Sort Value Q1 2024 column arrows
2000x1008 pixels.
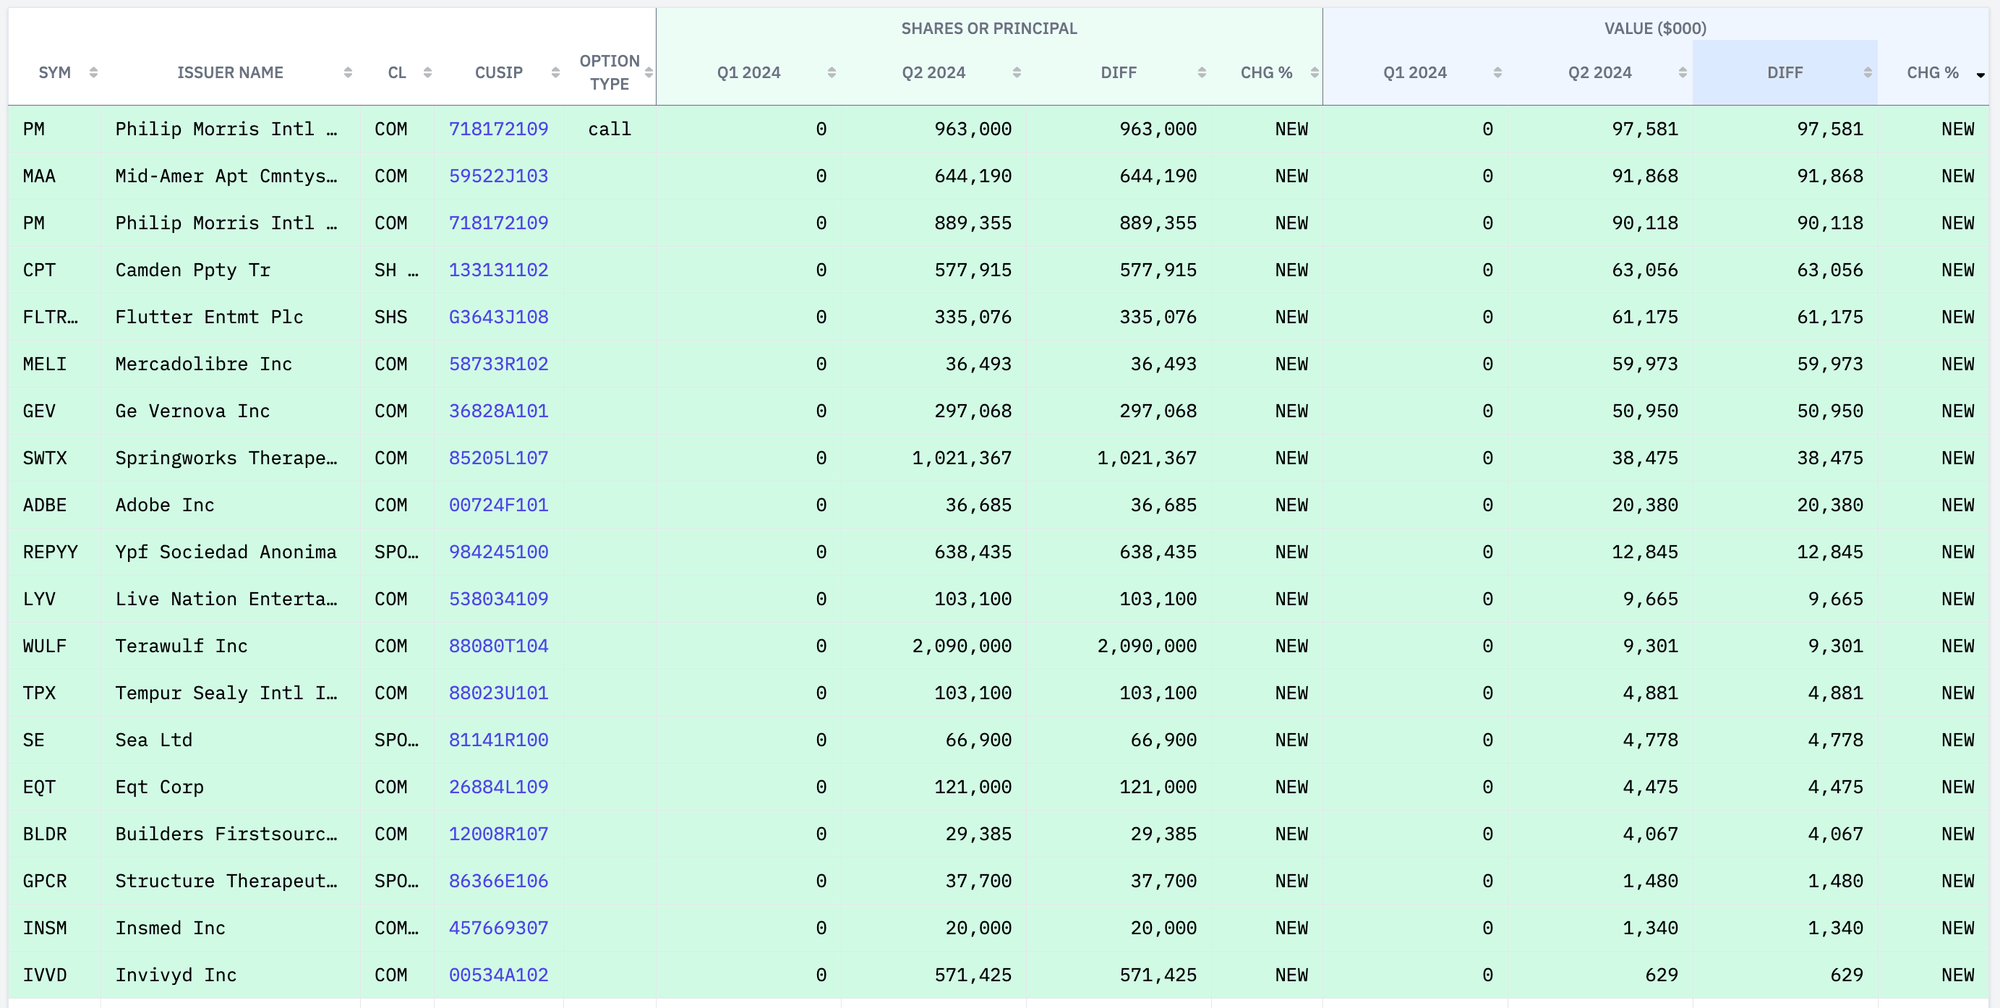[x=1498, y=73]
